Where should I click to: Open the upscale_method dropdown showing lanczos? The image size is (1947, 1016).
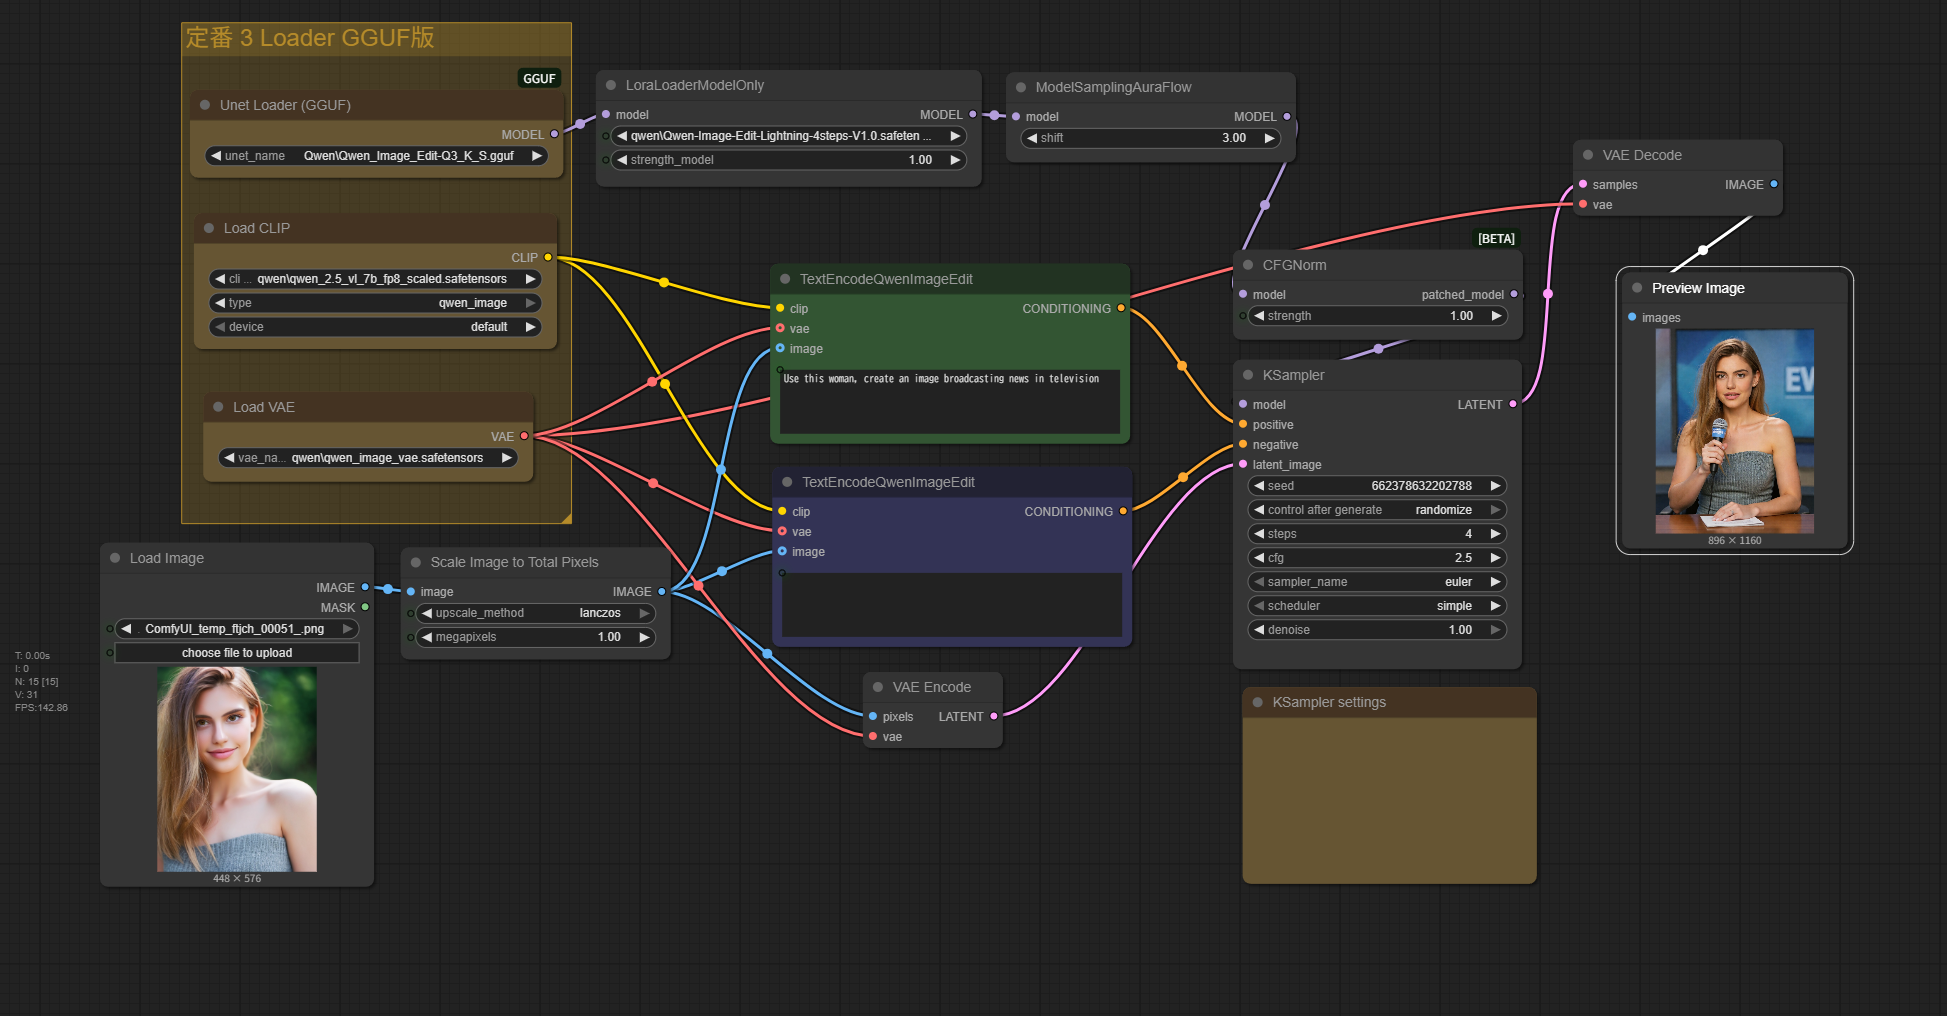(535, 613)
